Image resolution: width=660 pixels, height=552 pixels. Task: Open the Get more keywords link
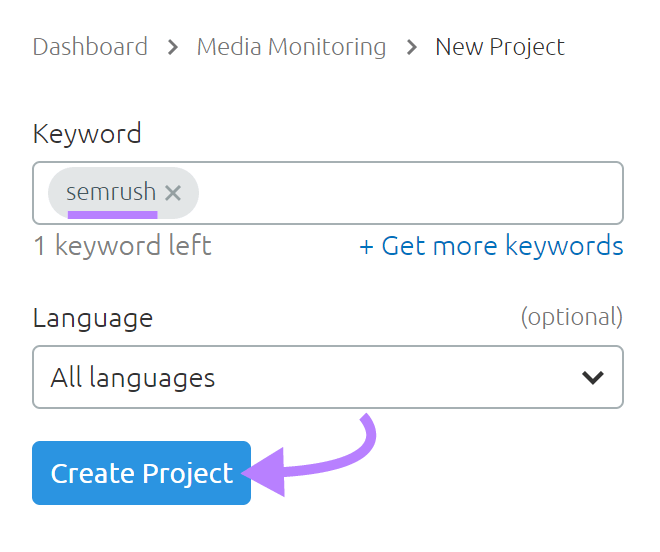point(502,246)
